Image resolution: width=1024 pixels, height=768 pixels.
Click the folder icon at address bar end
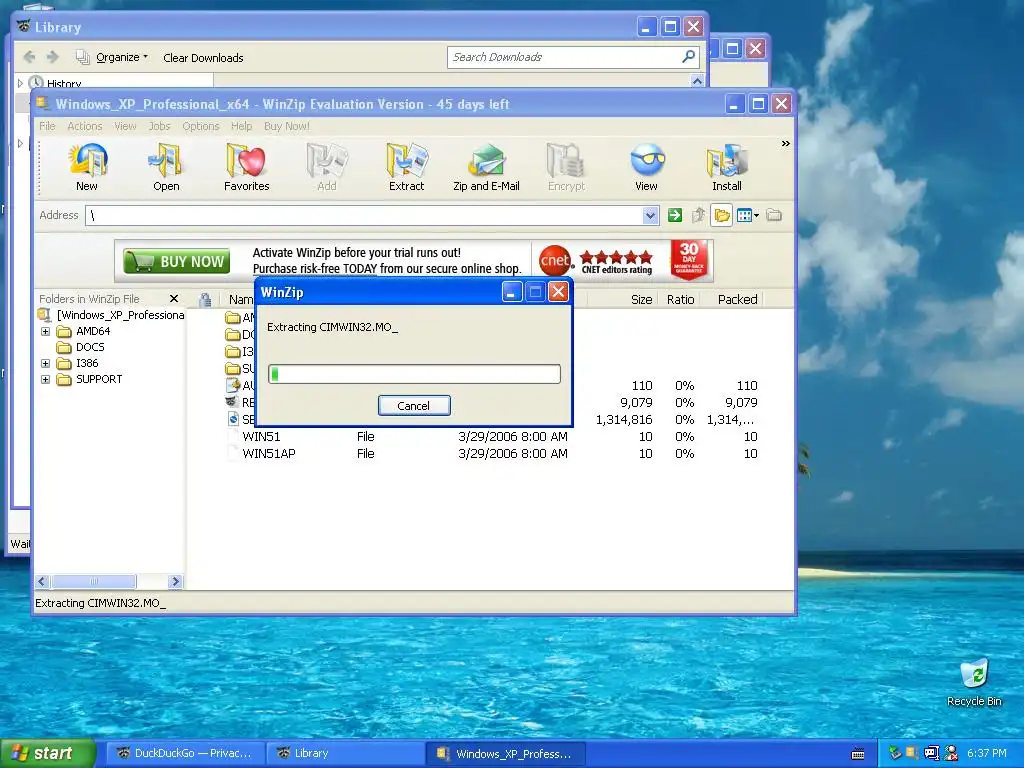pyautogui.click(x=774, y=215)
